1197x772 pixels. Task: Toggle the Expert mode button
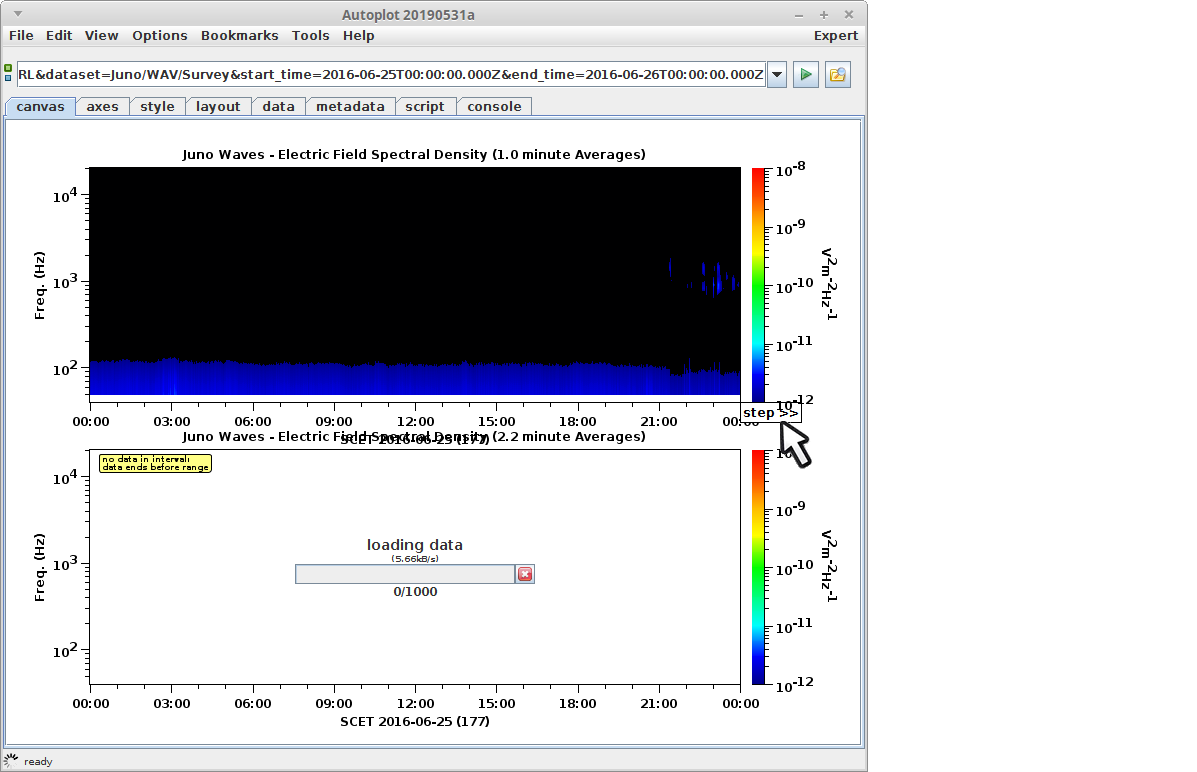pos(835,36)
